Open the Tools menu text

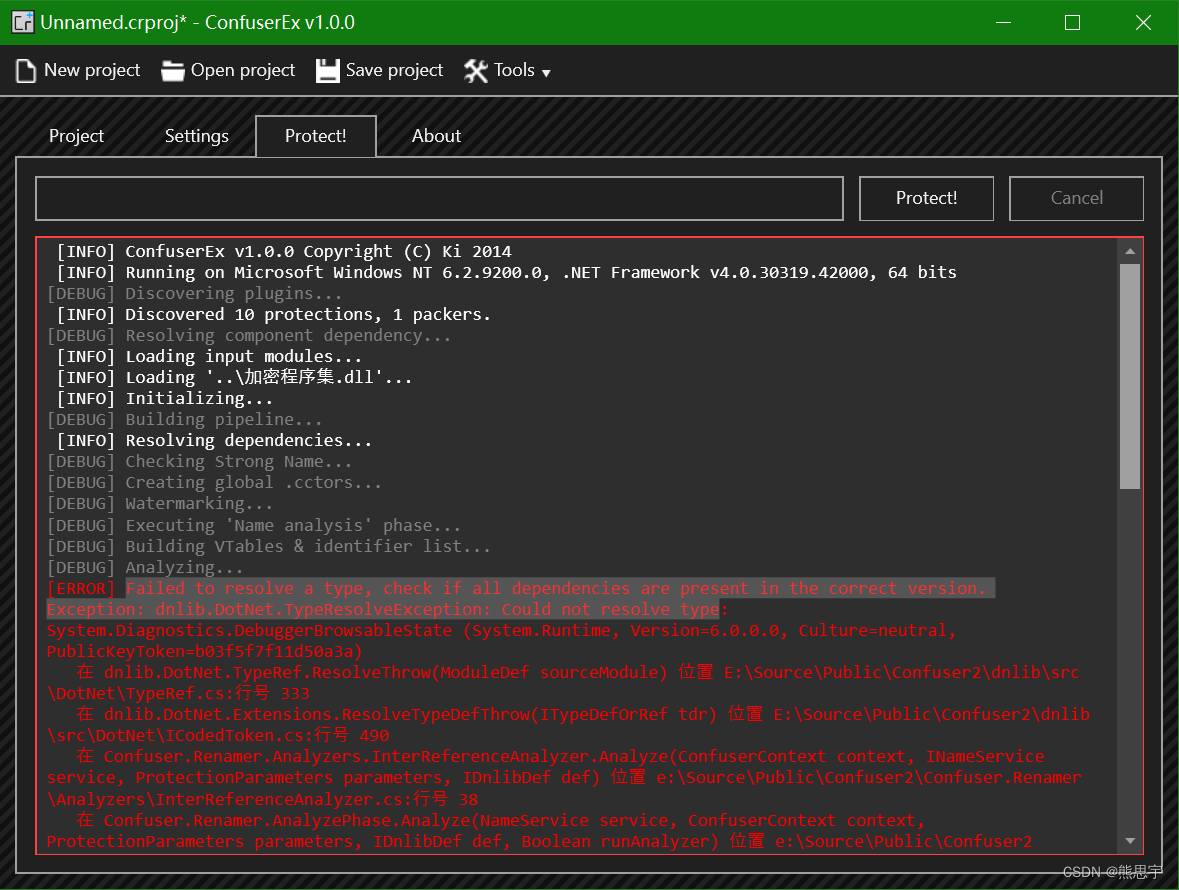(514, 70)
